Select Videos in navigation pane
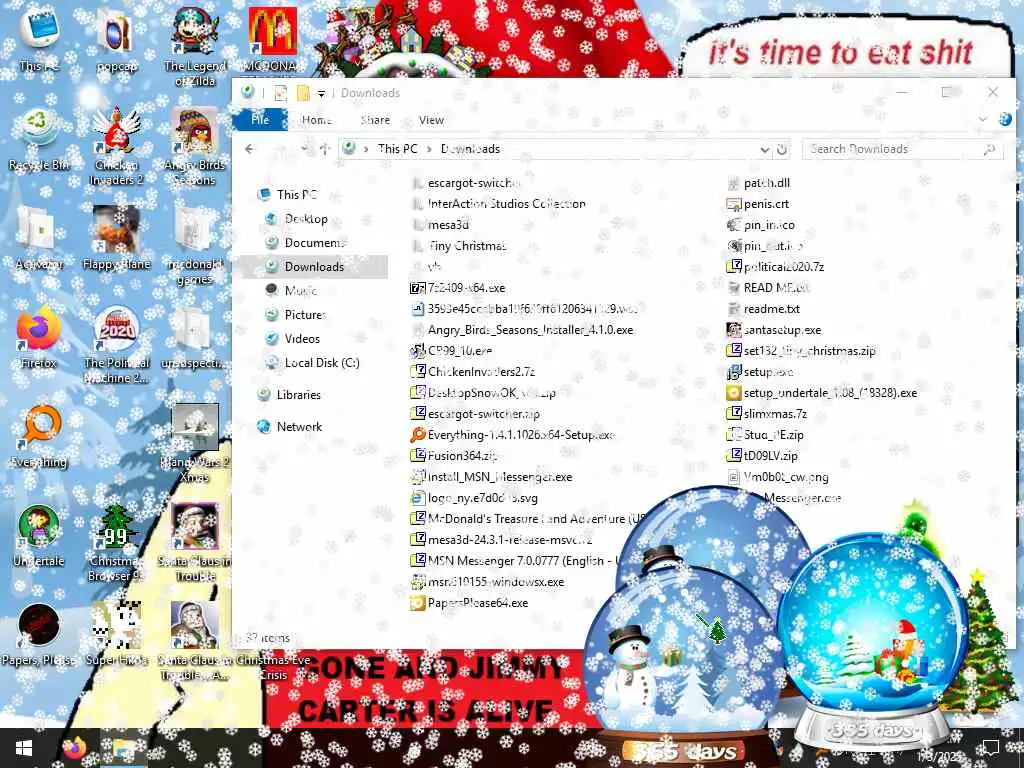The image size is (1024, 768). [x=302, y=338]
